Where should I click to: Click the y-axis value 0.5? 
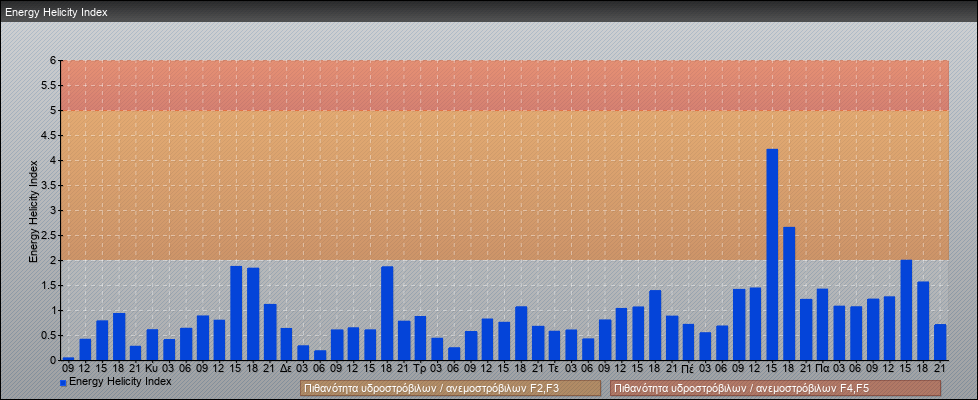click(x=49, y=335)
